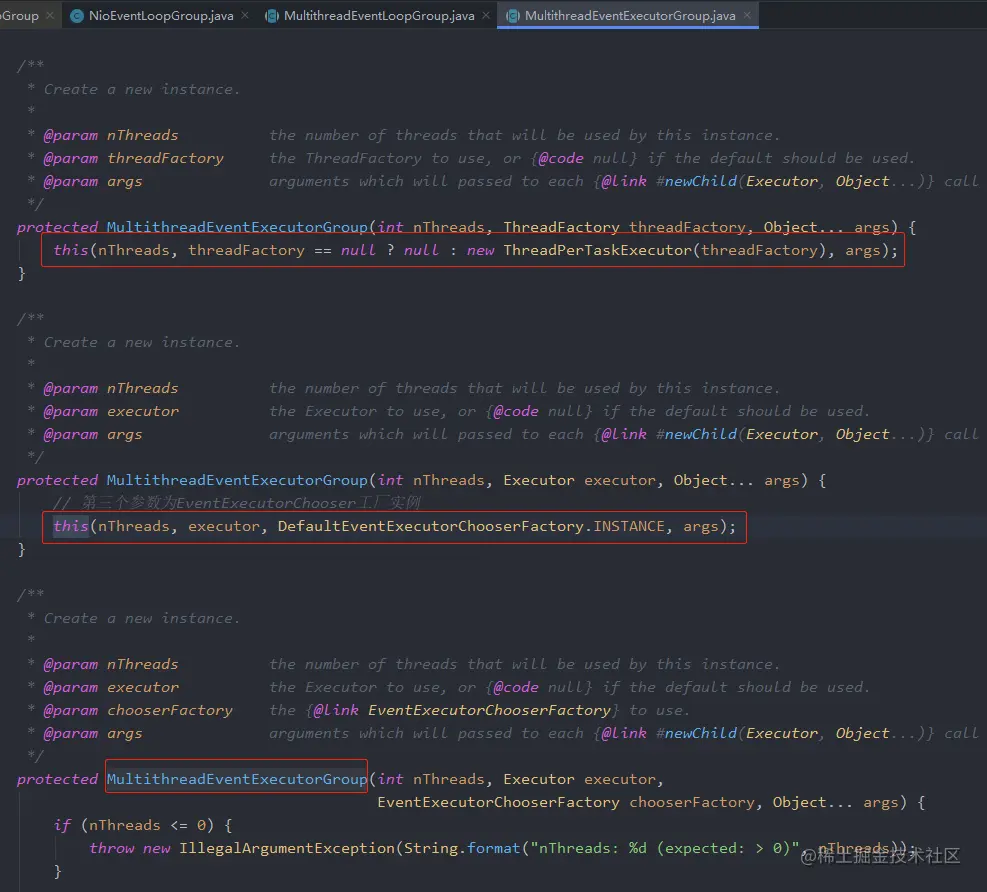Click the format method after String

point(494,848)
